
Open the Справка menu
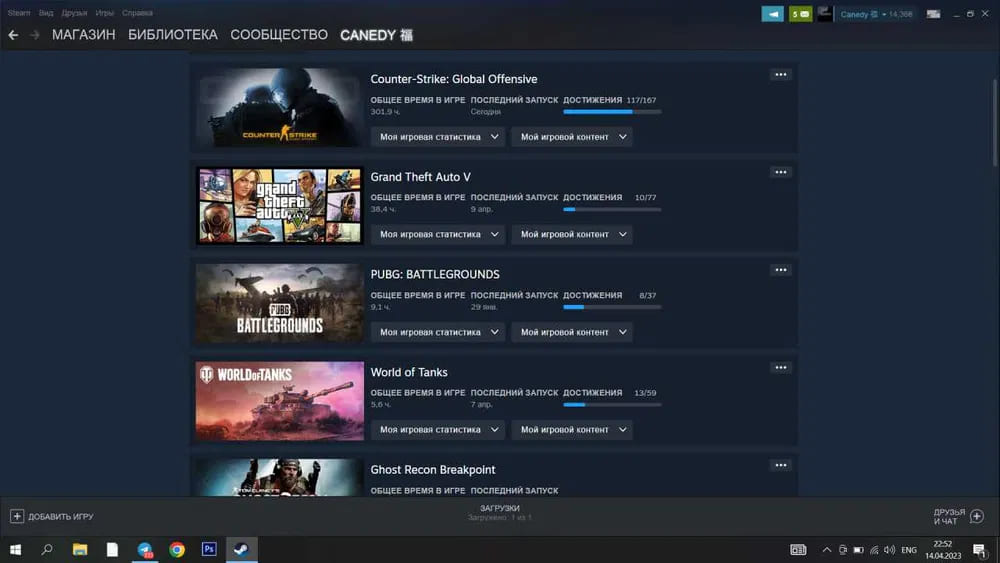pyautogui.click(x=137, y=13)
